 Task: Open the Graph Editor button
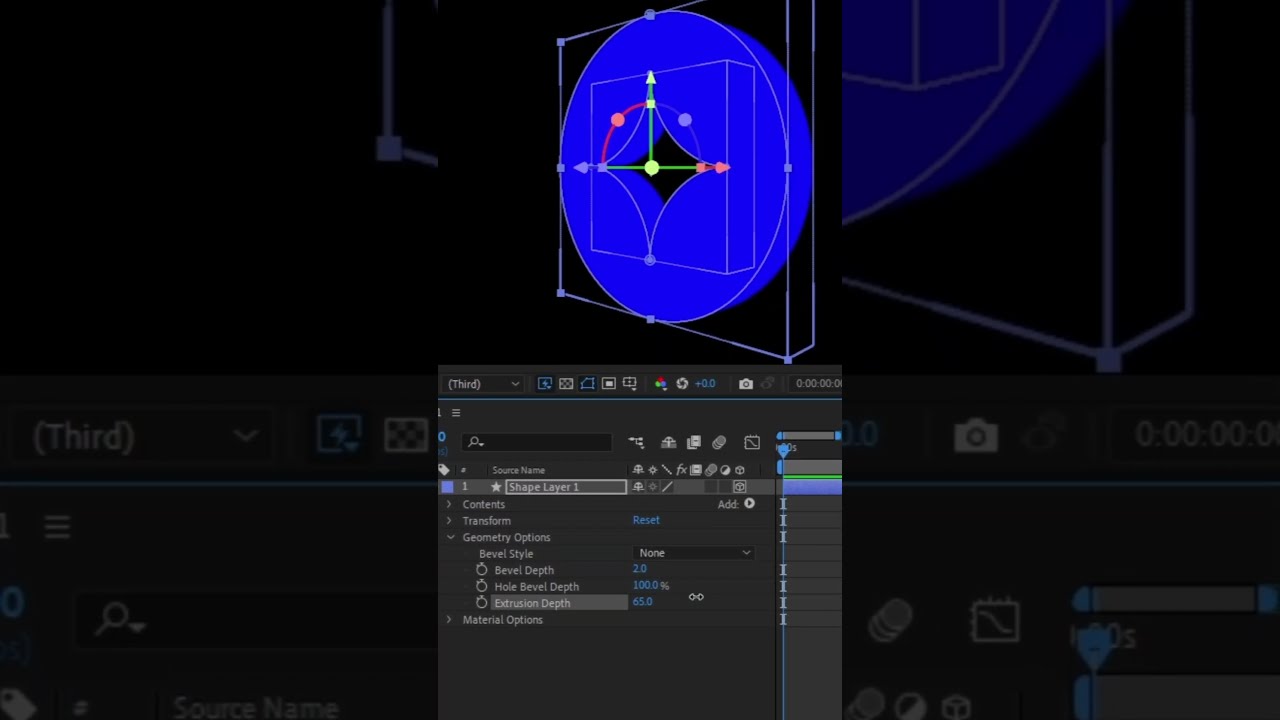click(752, 442)
